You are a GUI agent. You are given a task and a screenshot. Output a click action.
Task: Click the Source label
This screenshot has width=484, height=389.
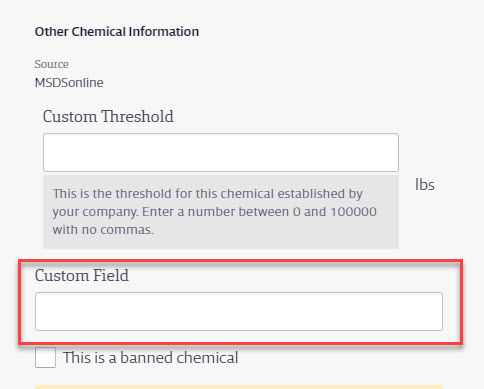[51, 64]
